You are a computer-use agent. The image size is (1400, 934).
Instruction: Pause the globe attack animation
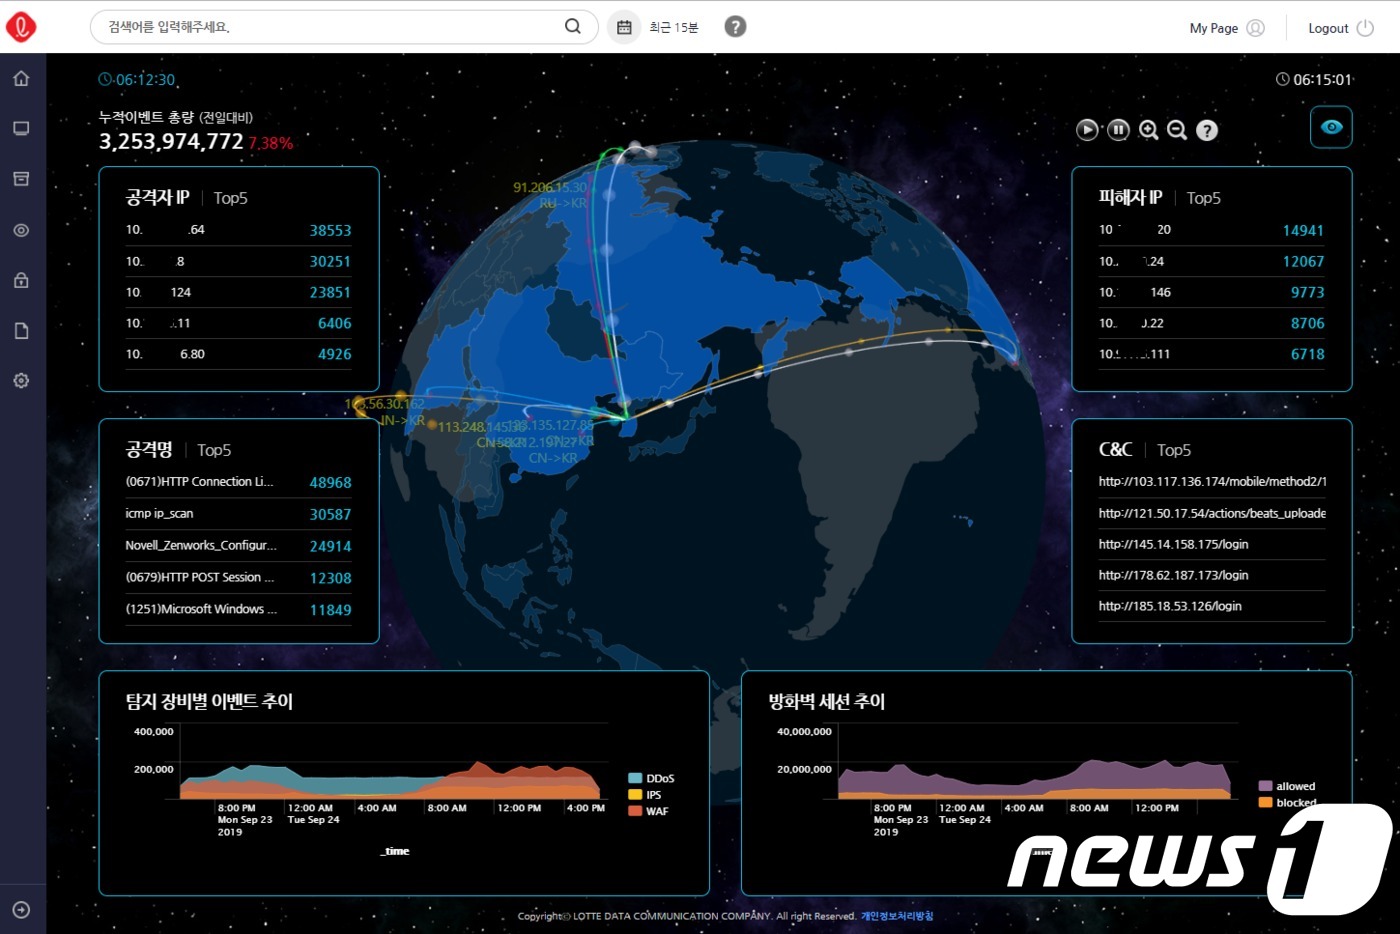pyautogui.click(x=1118, y=130)
